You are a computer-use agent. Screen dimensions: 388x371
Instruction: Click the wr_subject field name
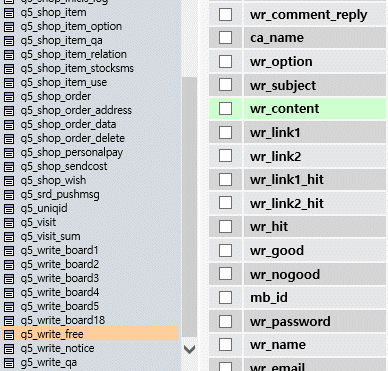(x=283, y=85)
